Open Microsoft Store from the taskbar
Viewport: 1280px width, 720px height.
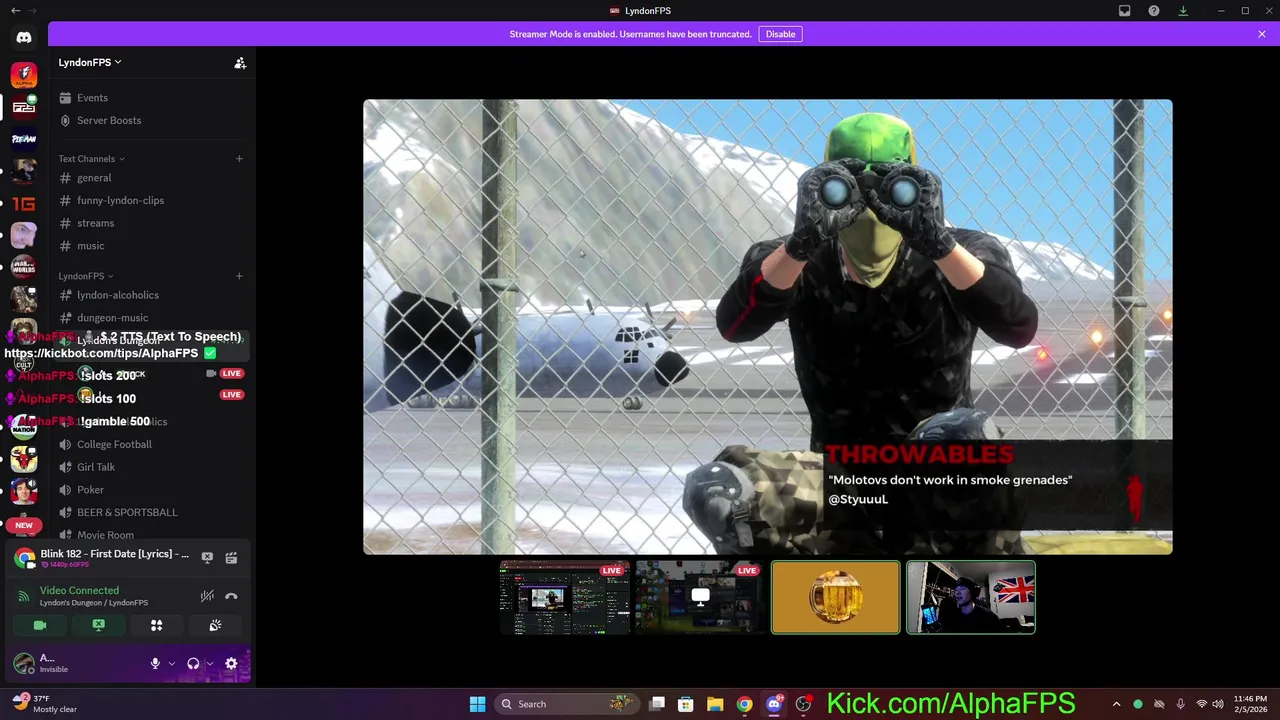click(x=686, y=704)
